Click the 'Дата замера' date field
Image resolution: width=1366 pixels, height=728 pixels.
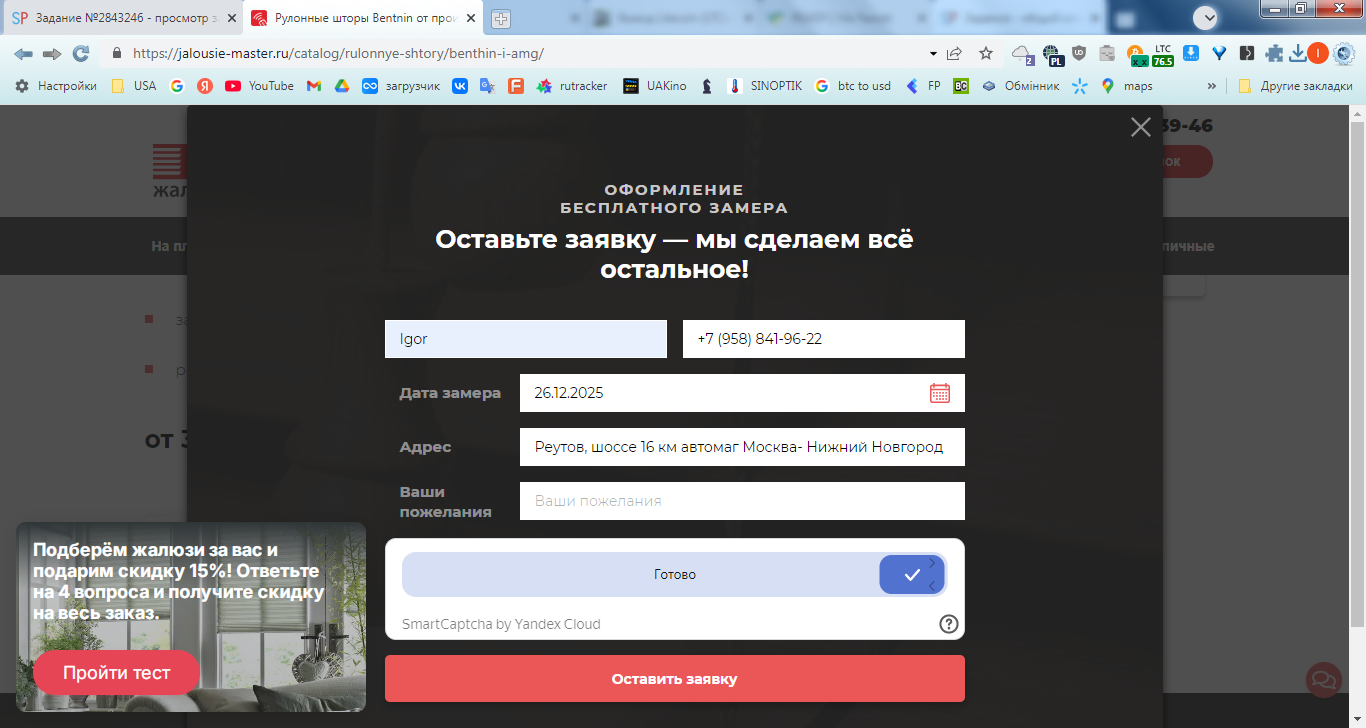(x=742, y=393)
